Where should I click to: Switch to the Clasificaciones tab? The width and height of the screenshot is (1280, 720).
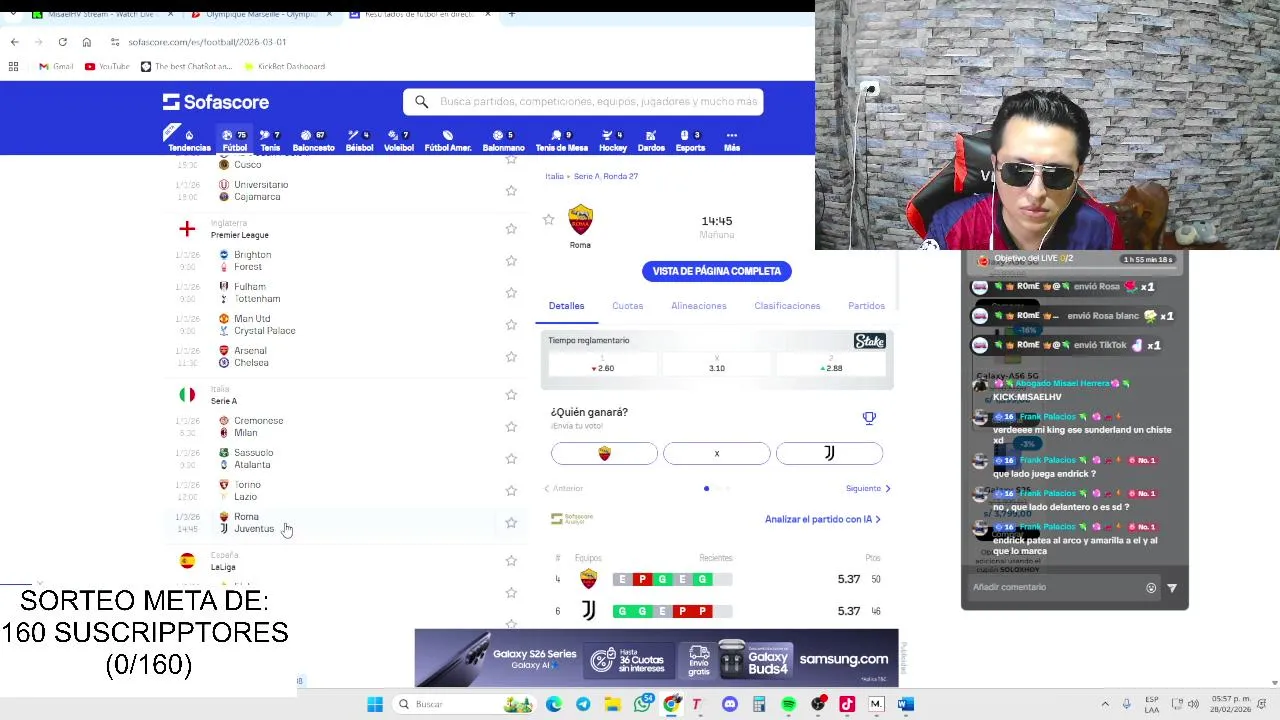coord(787,306)
